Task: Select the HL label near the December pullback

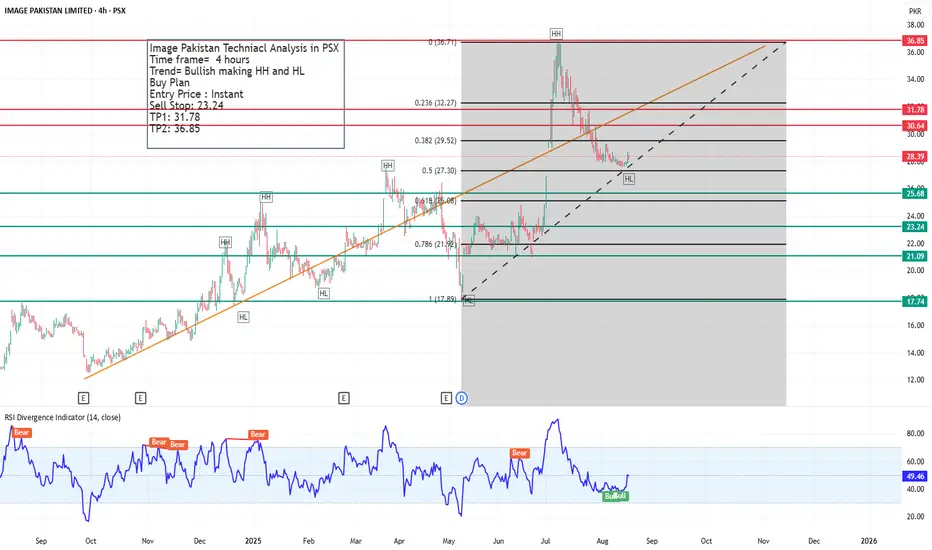Action: coord(243,318)
